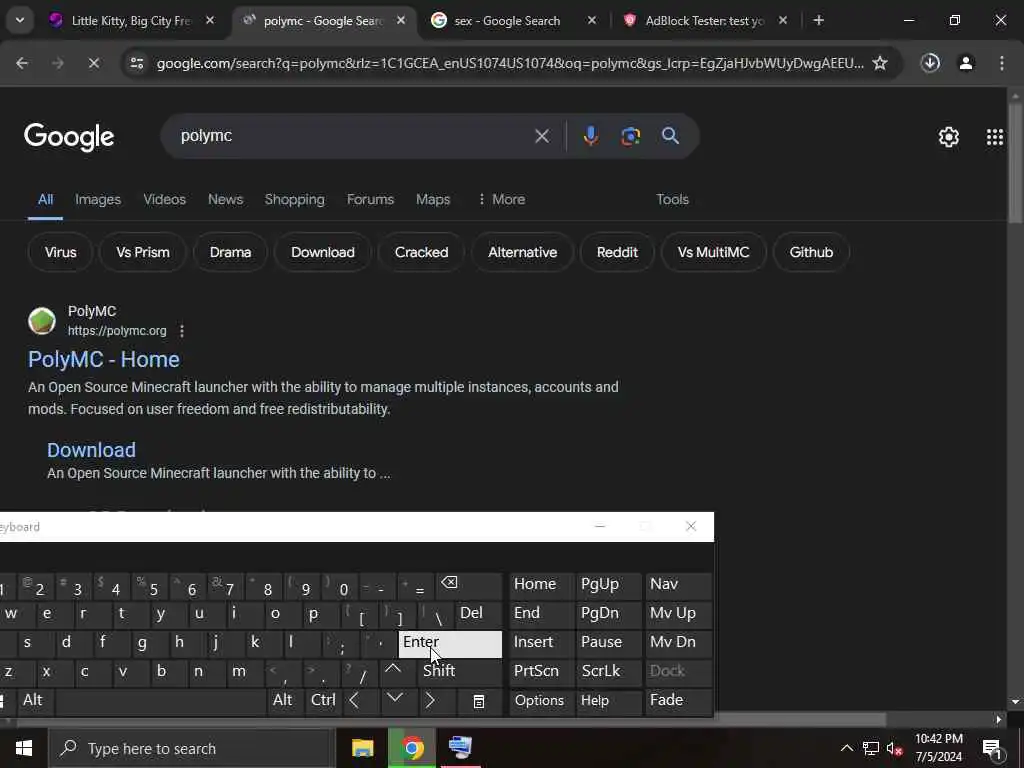This screenshot has width=1024, height=768.
Task: Tap the Fade key on the on-screen keyboard
Action: 678,701
